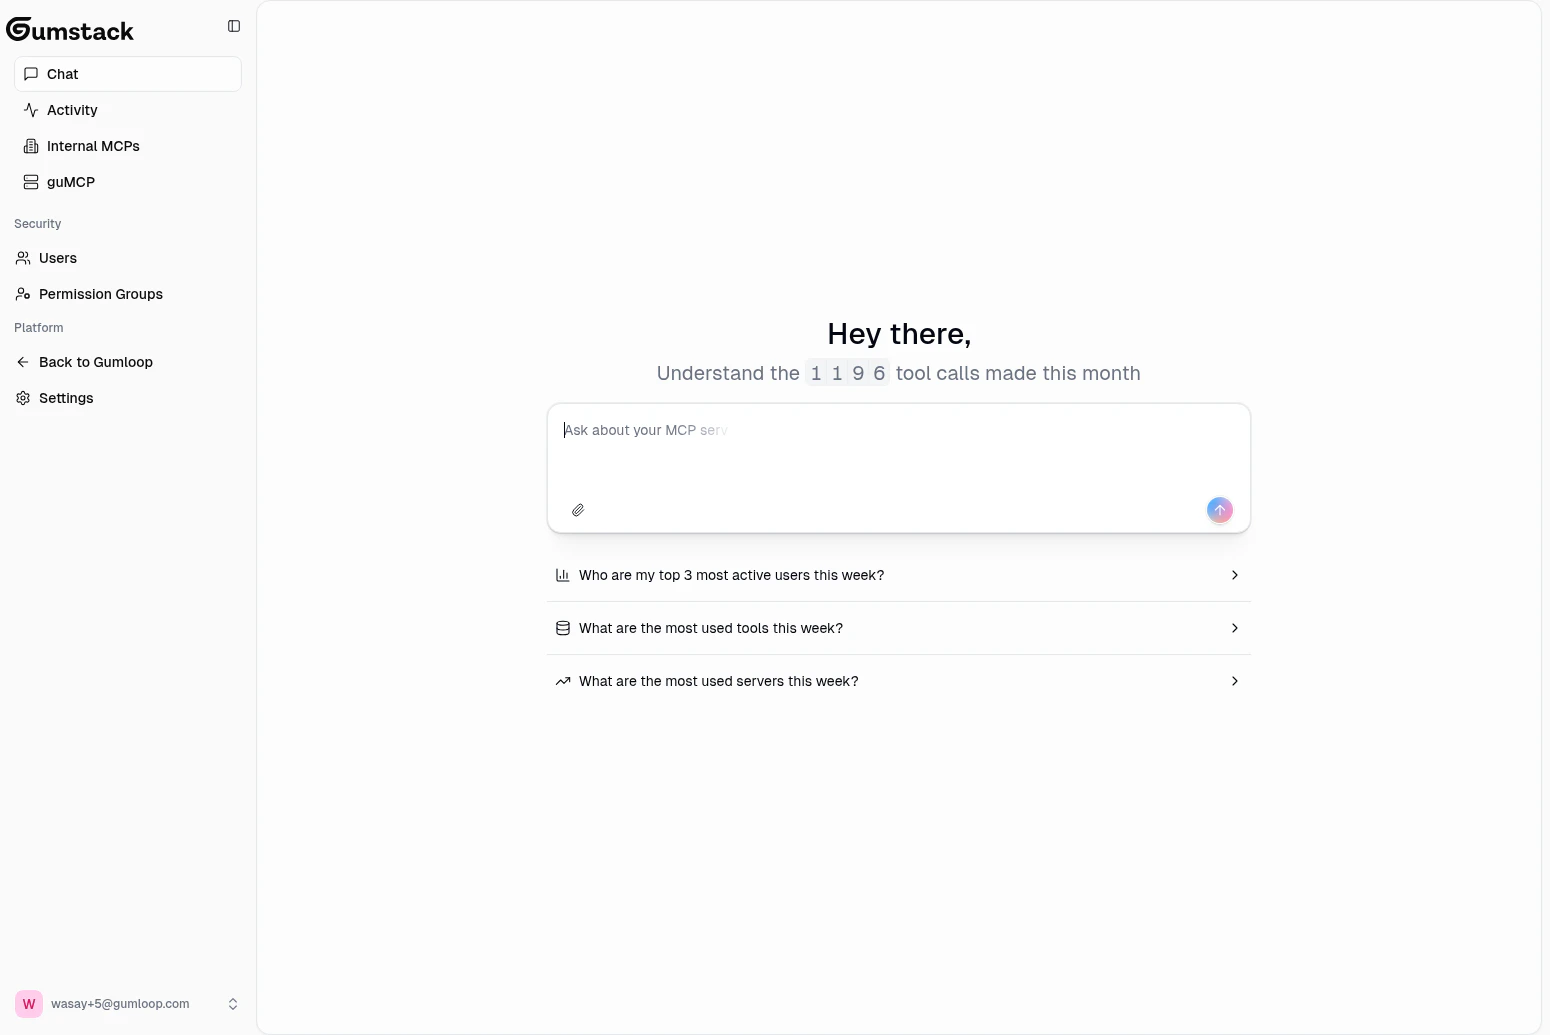Expand the most used tools suggestion chevron
1550x1035 pixels.
click(x=1234, y=628)
